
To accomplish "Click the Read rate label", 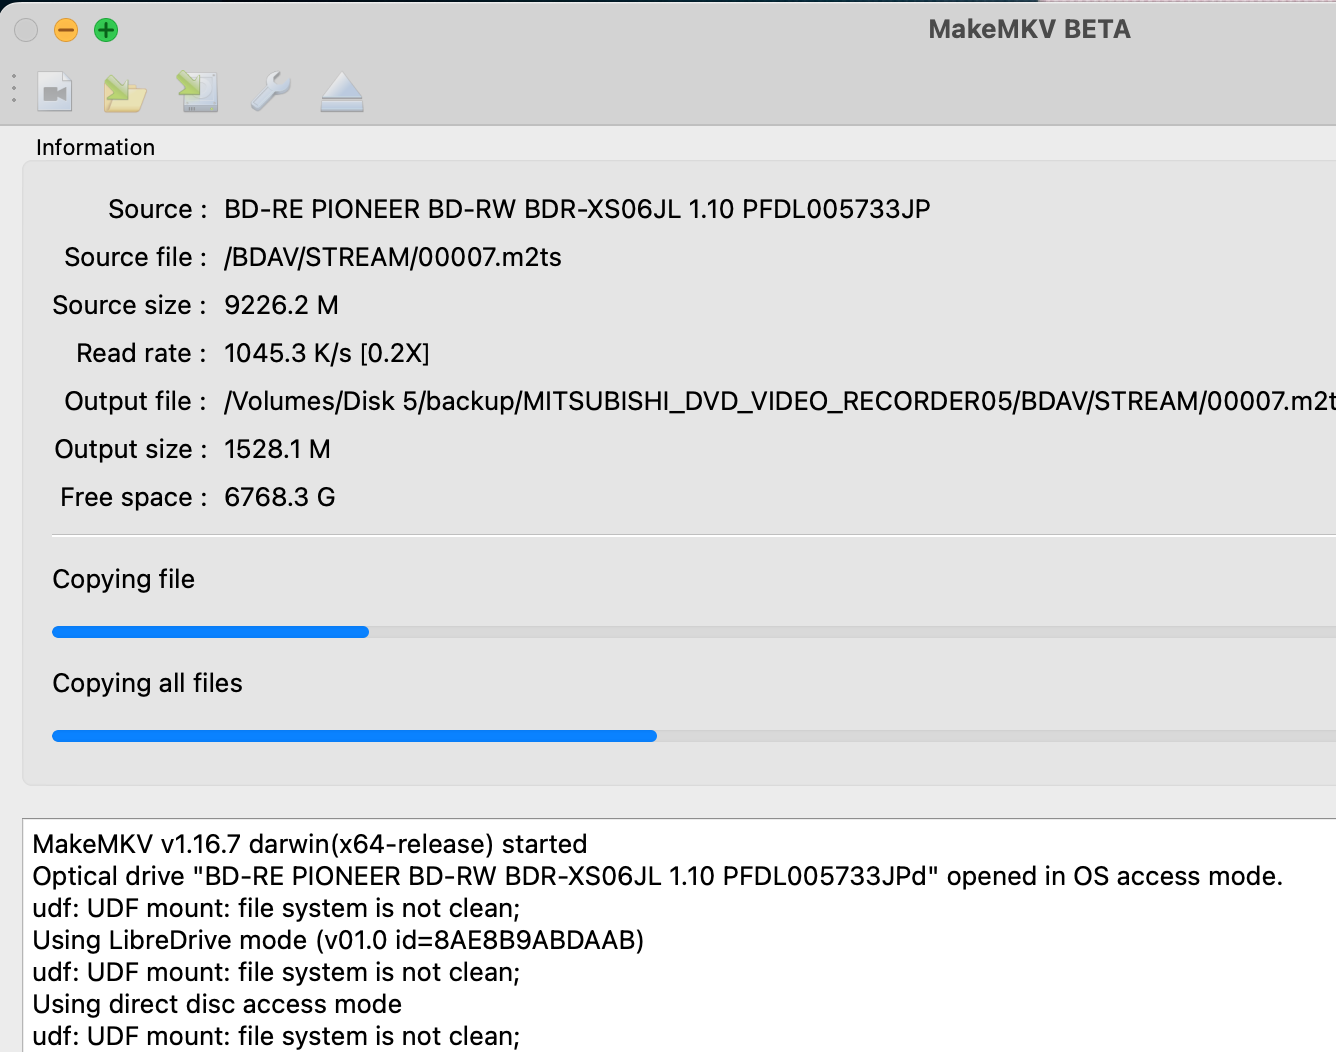I will [141, 353].
